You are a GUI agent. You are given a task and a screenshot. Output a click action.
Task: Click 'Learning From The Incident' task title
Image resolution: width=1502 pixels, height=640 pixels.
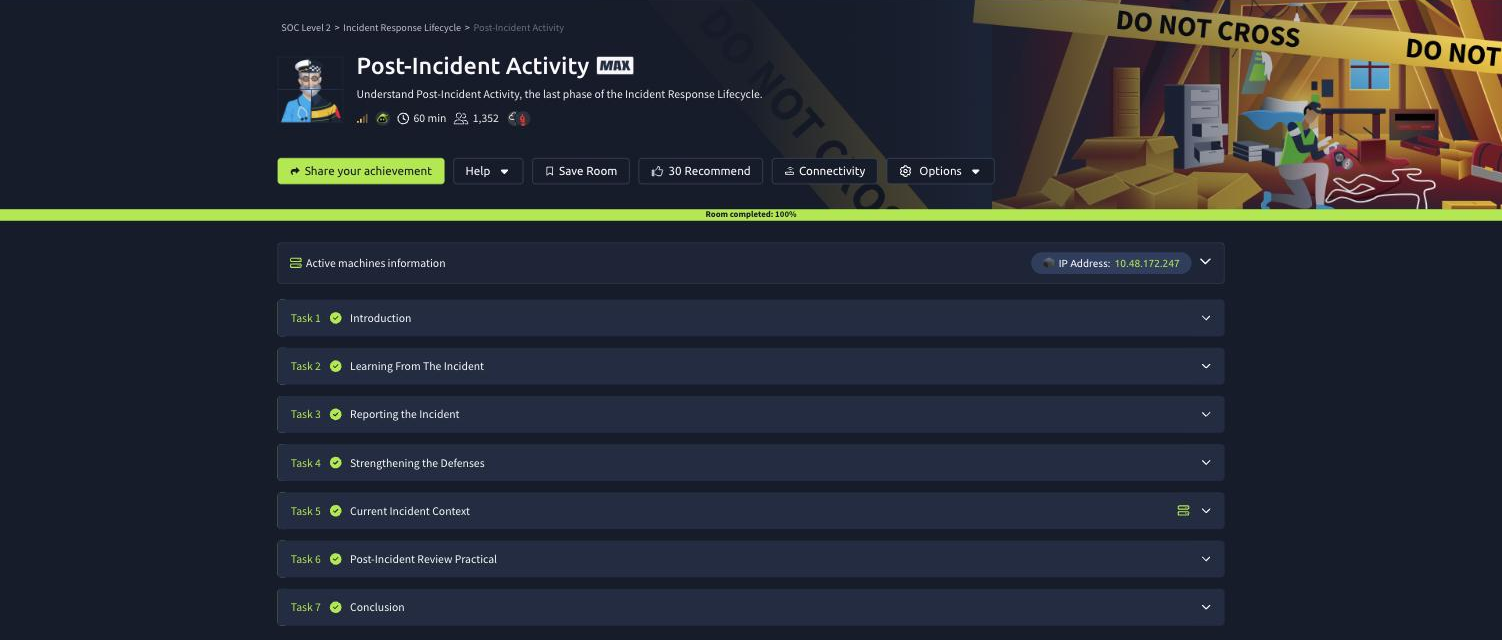[417, 366]
